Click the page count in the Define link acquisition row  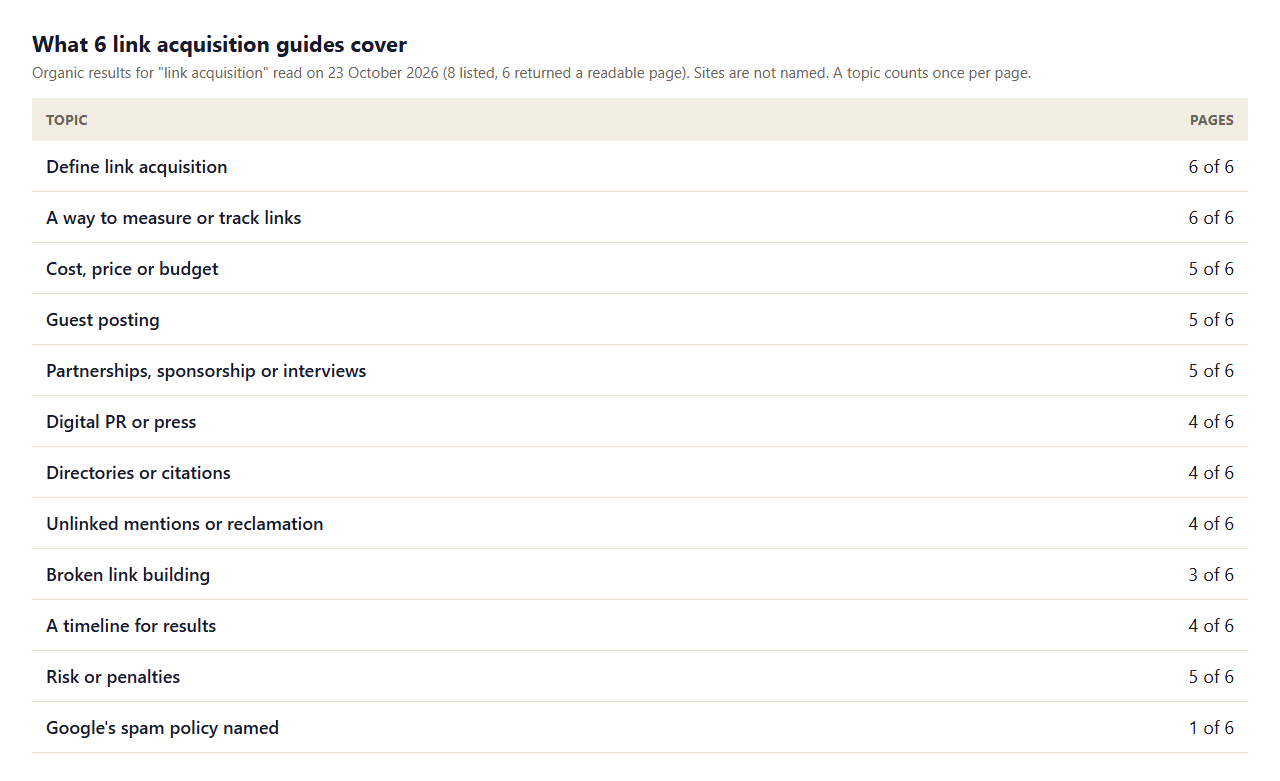(1211, 167)
